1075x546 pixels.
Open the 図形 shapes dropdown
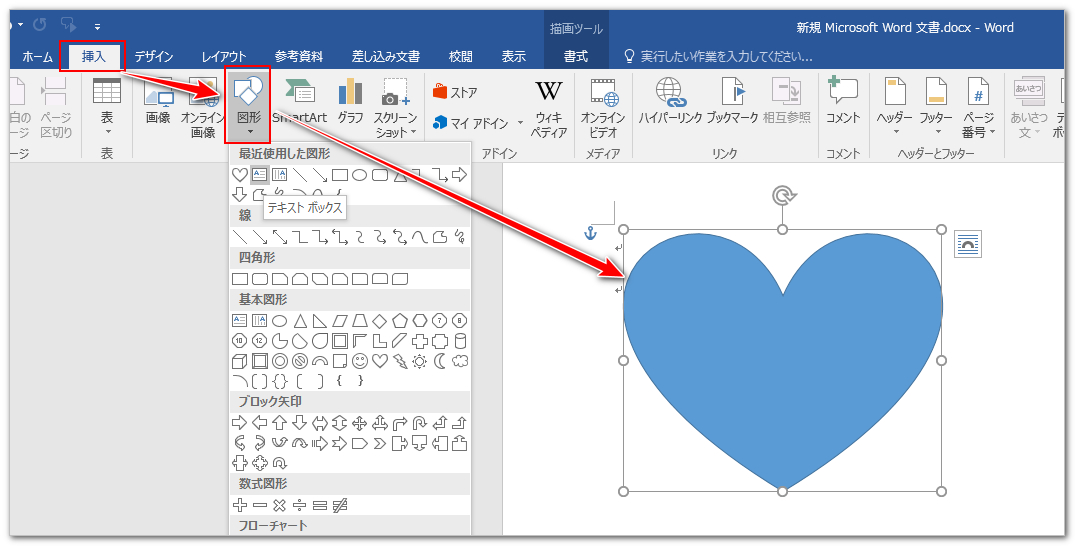(x=248, y=105)
